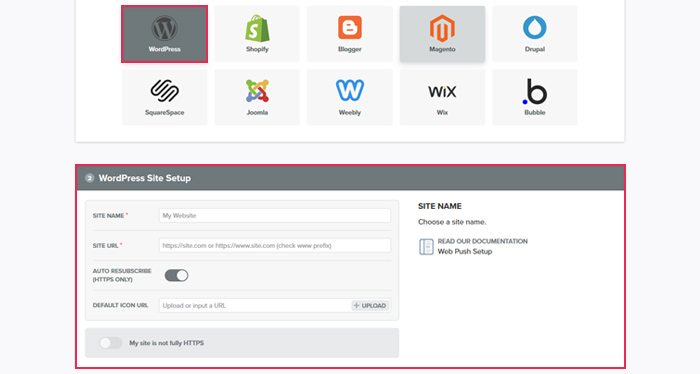Enable the 'My site is not fully HTTPS' toggle
The width and height of the screenshot is (700, 374).
pyautogui.click(x=111, y=343)
